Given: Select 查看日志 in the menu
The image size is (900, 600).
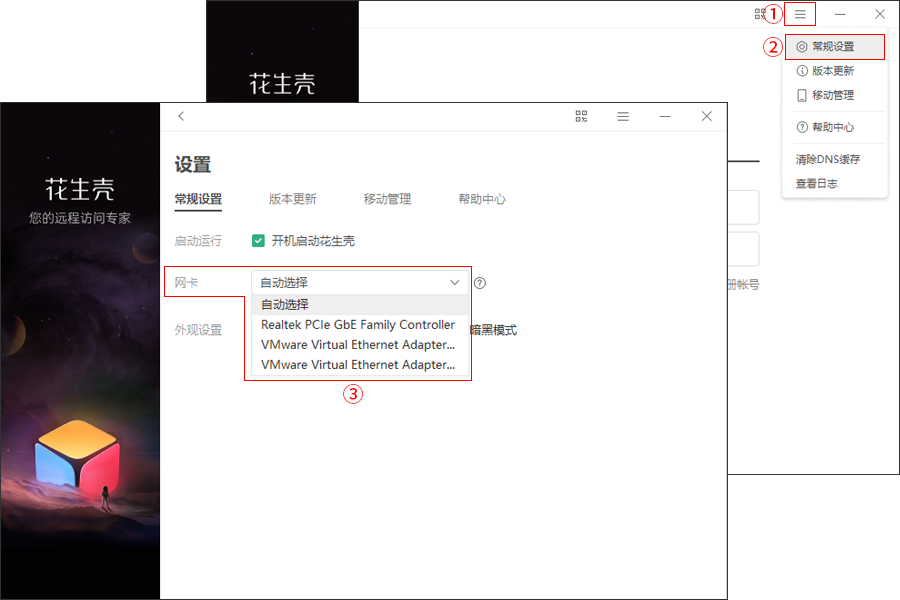Looking at the screenshot, I should pyautogui.click(x=816, y=184).
